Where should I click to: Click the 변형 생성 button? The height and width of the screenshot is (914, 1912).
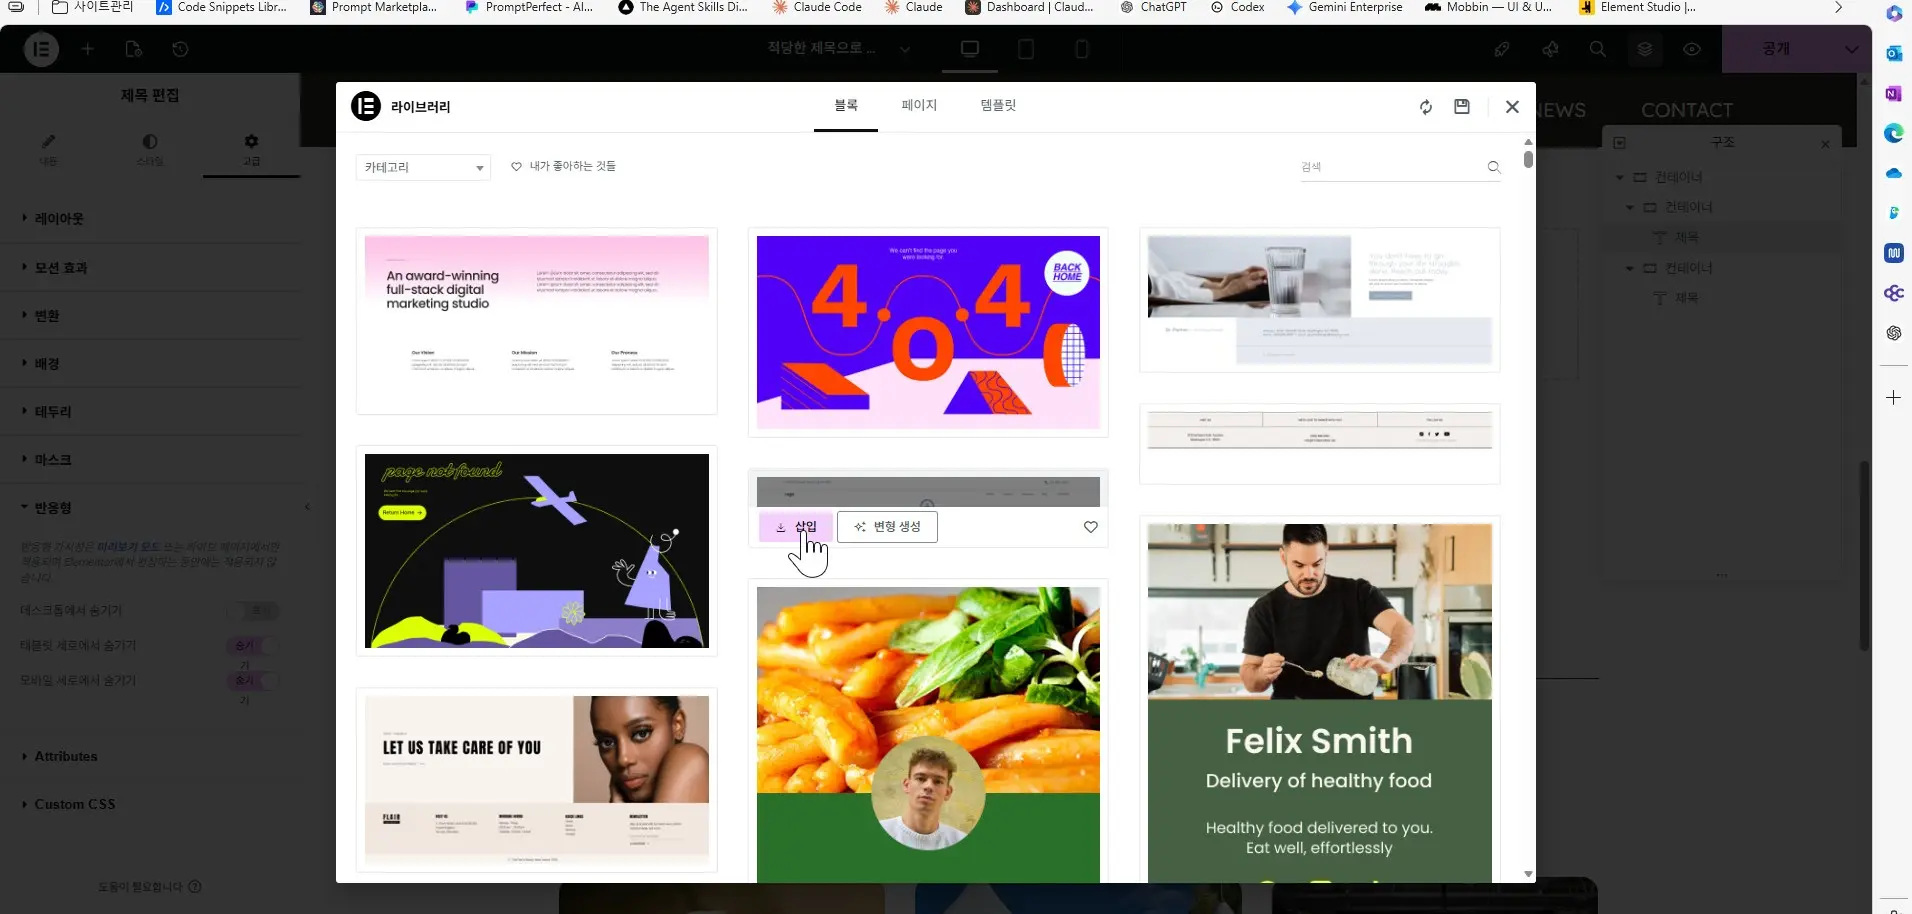[887, 527]
